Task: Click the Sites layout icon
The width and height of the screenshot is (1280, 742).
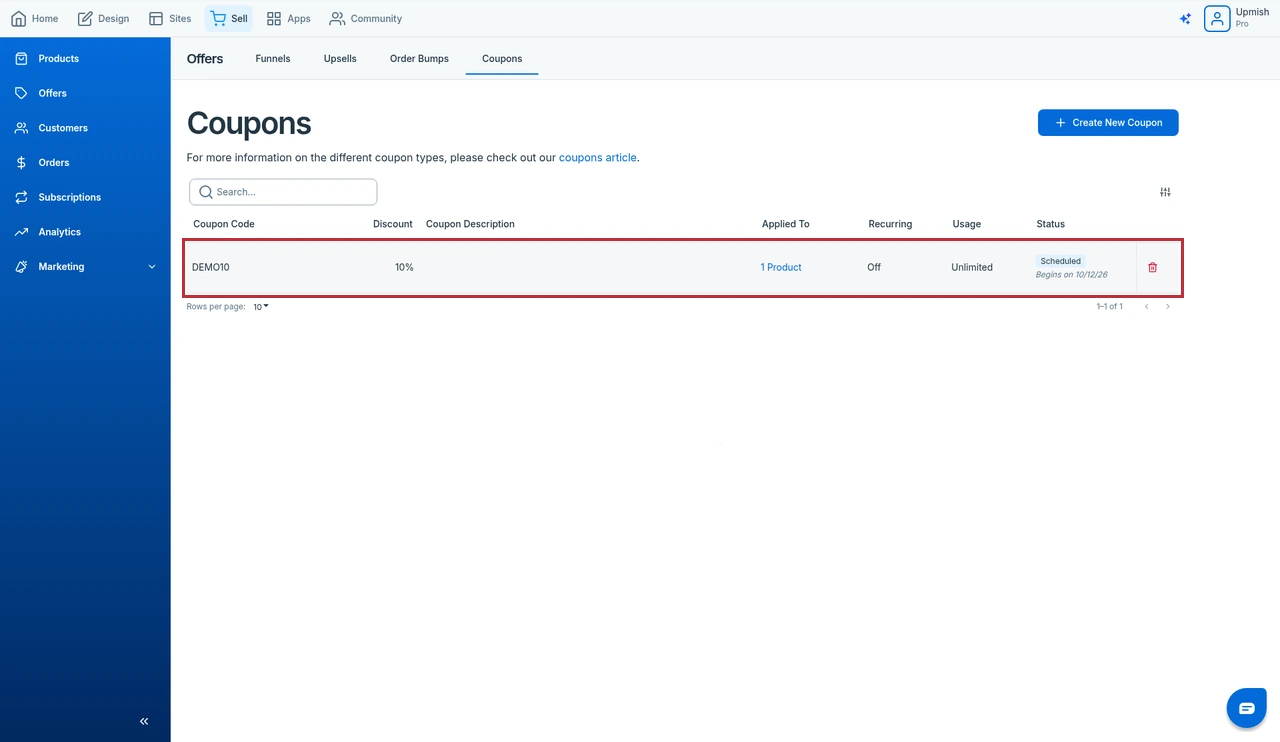Action: click(156, 19)
